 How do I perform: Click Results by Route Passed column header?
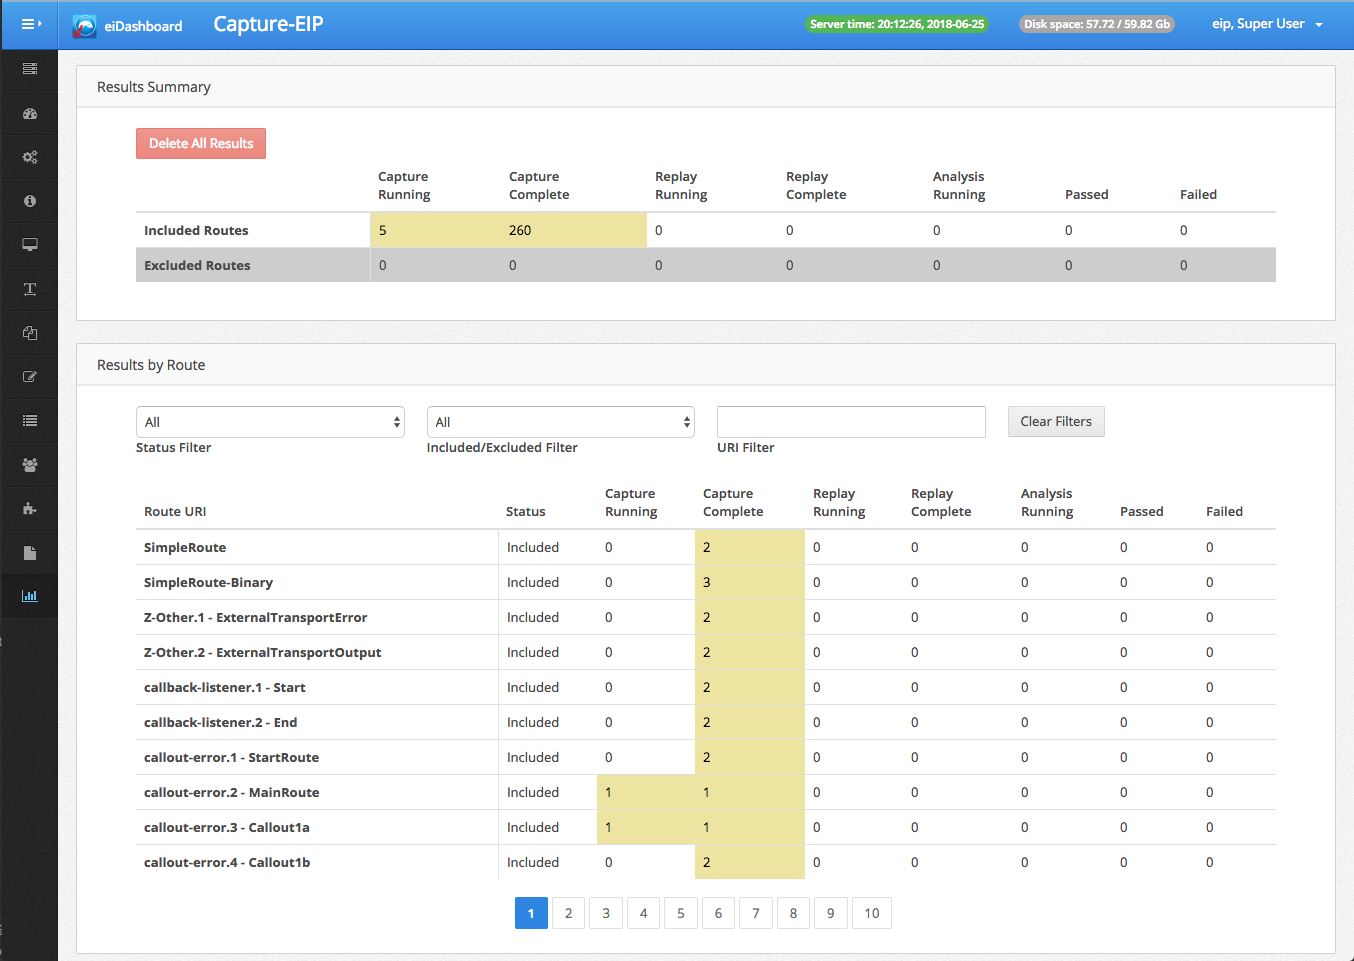(x=1141, y=511)
